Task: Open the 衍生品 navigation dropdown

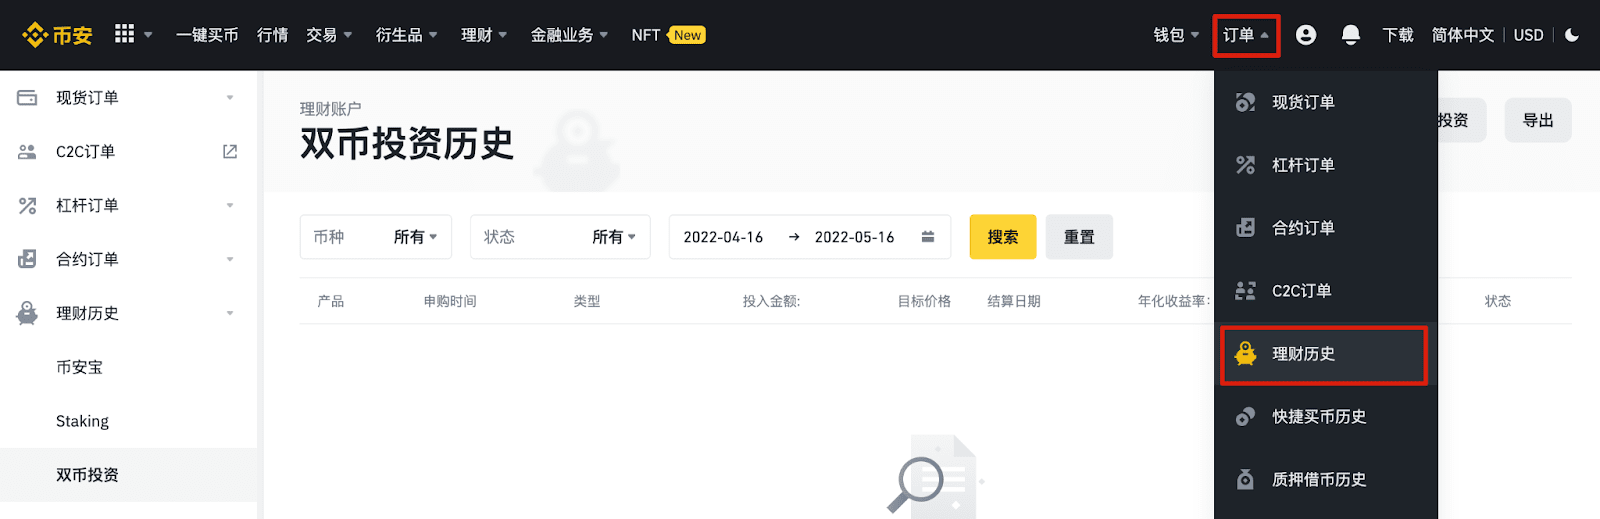Action: (x=406, y=35)
